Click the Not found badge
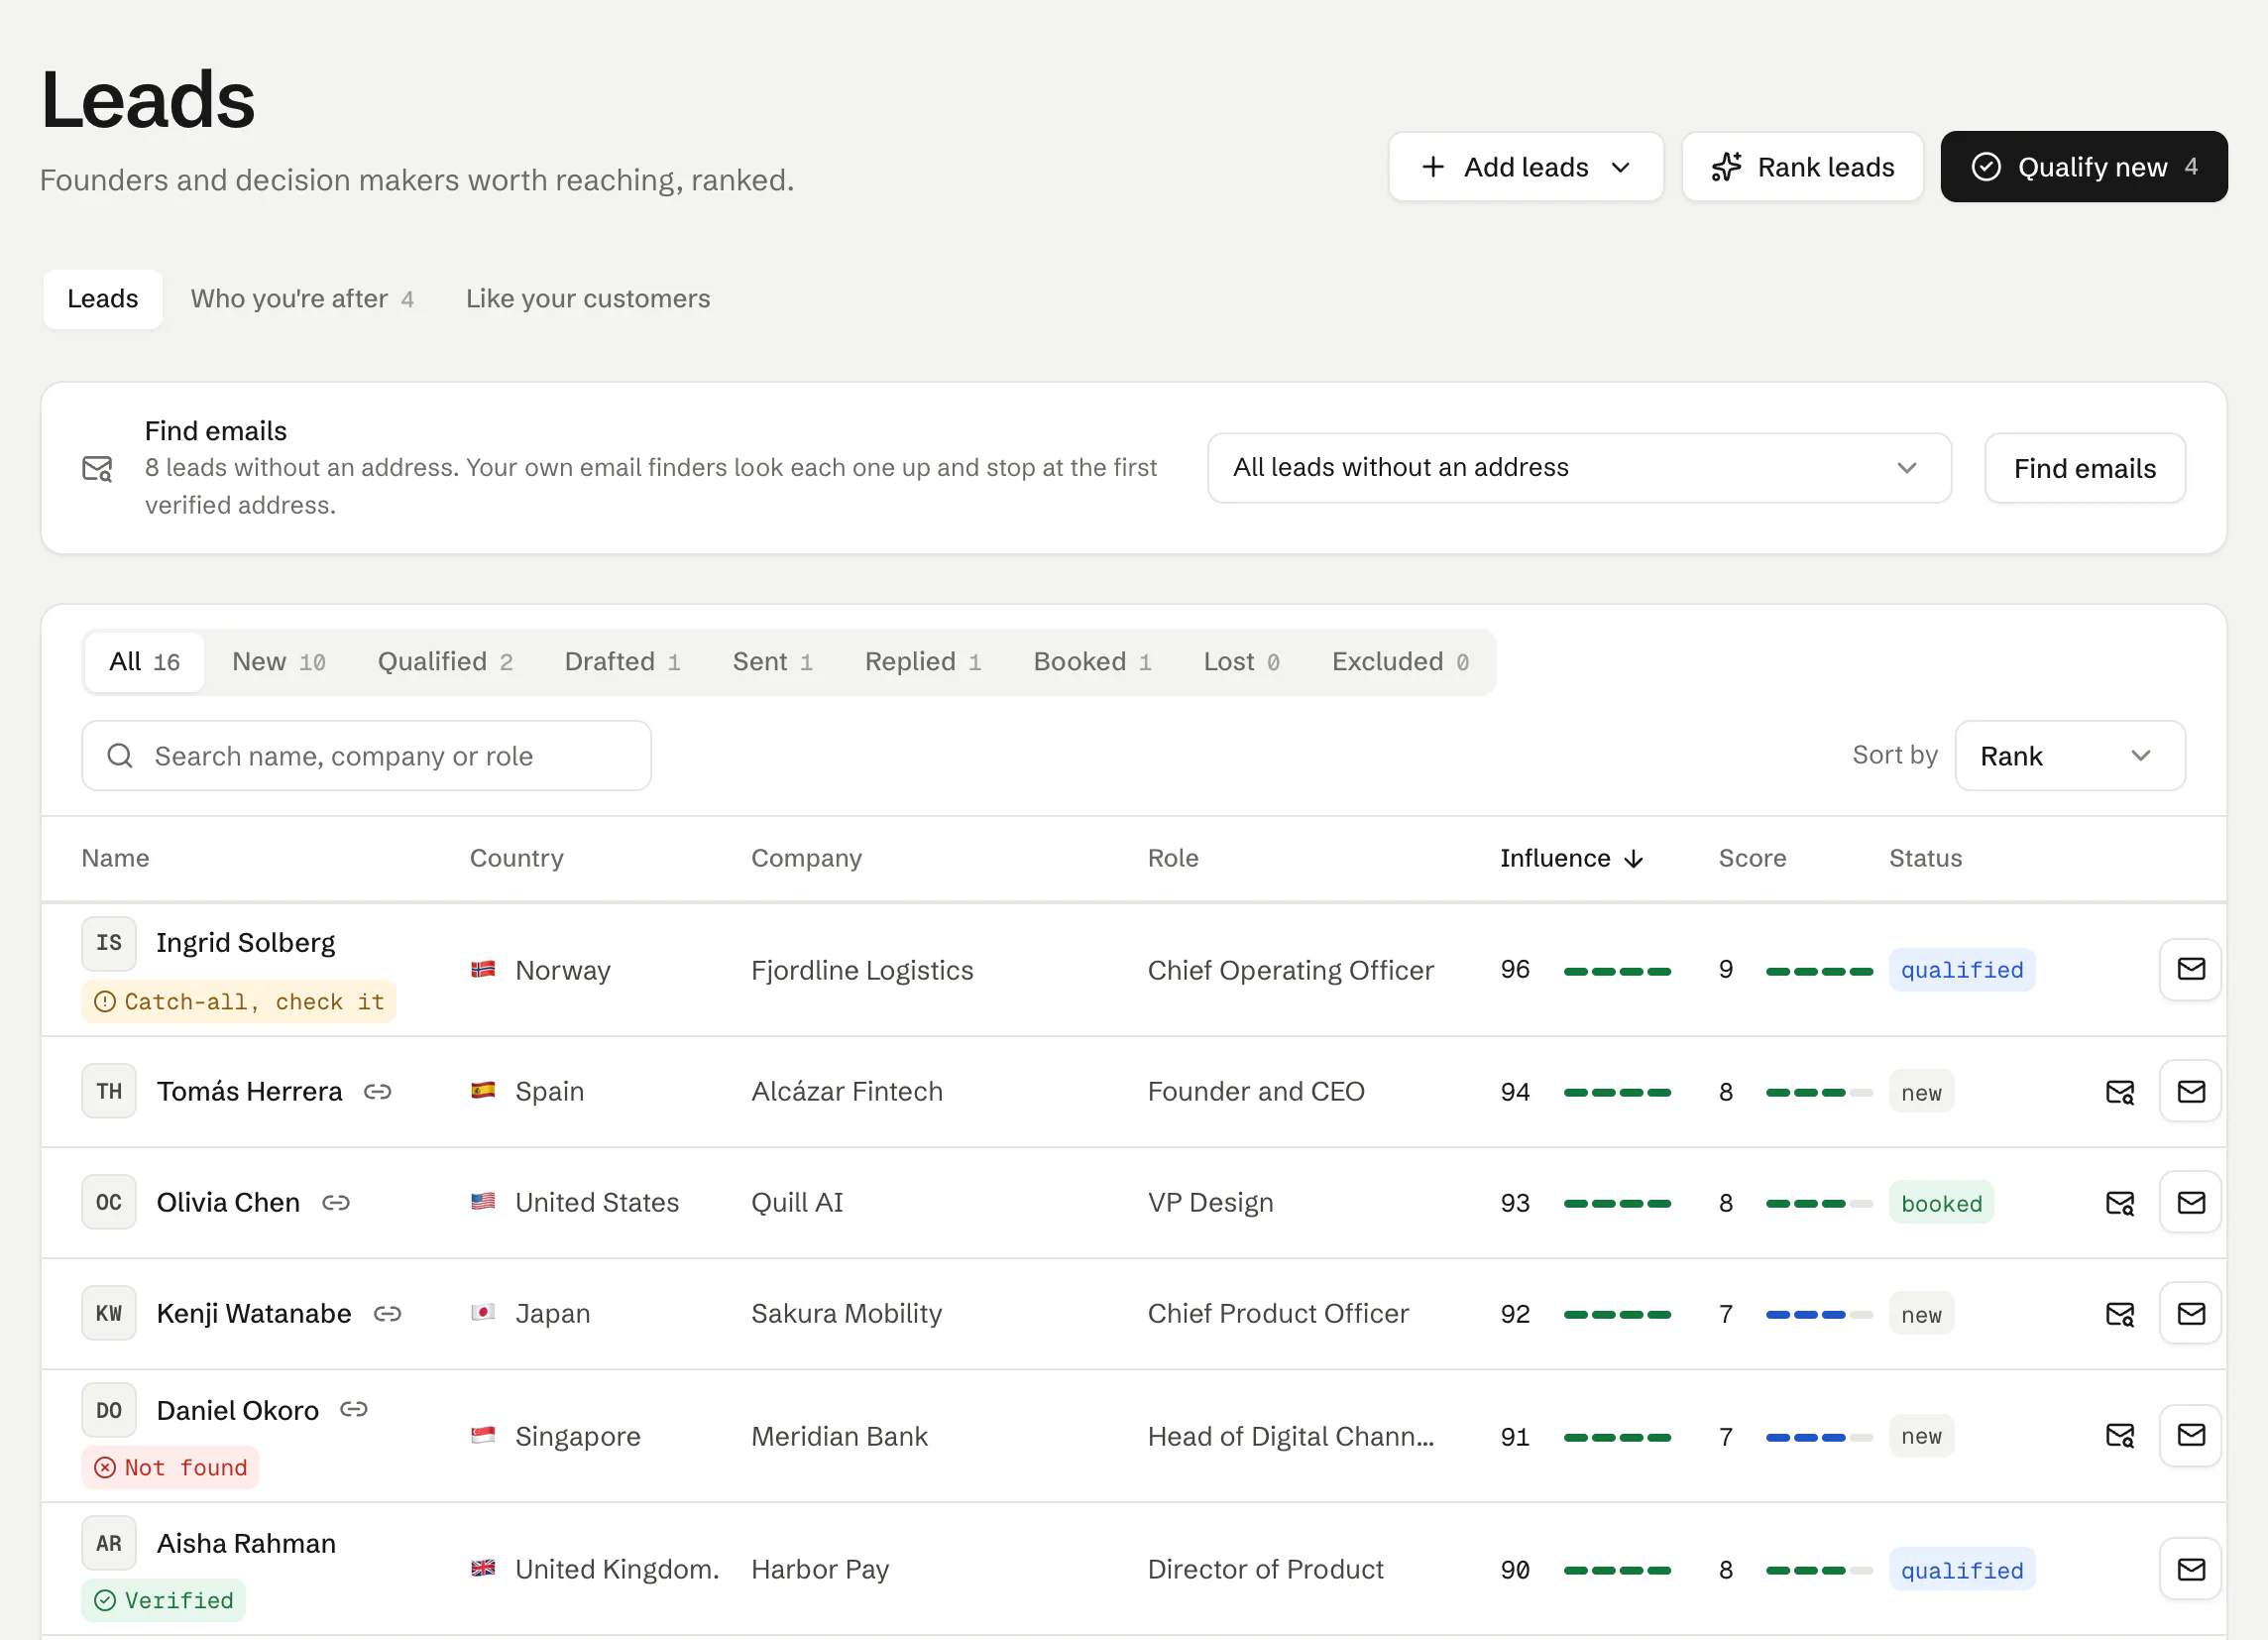The width and height of the screenshot is (2268, 1640). pos(171,1468)
